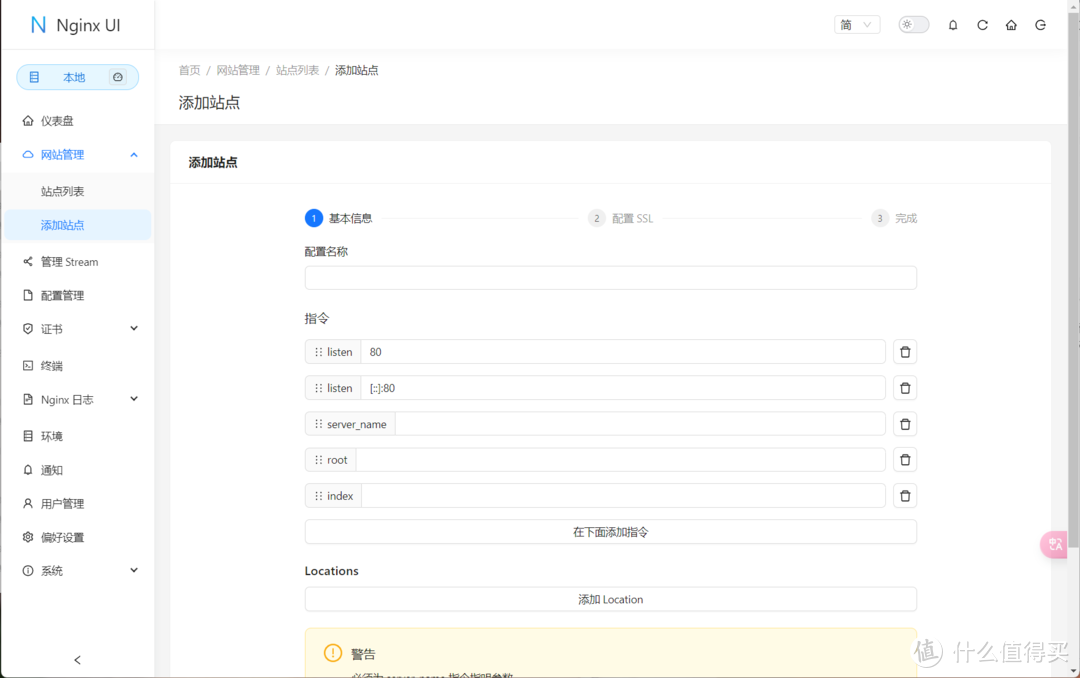The height and width of the screenshot is (678, 1080).
Task: Click the 添加 Location button
Action: click(610, 598)
